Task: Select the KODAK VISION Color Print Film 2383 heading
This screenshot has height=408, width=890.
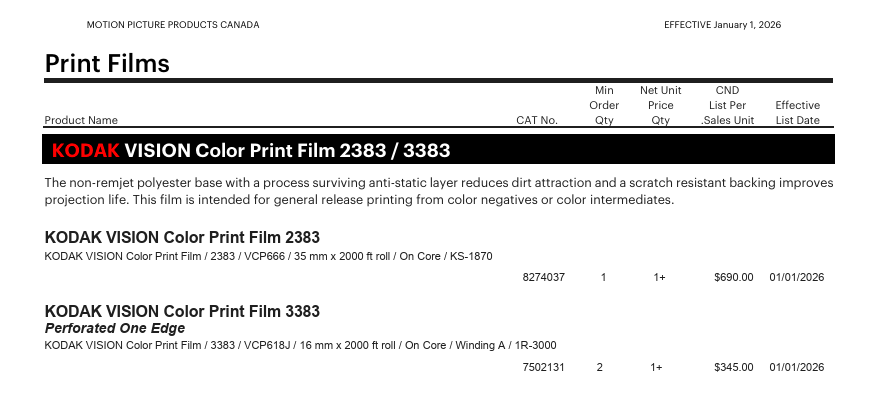Action: 182,238
